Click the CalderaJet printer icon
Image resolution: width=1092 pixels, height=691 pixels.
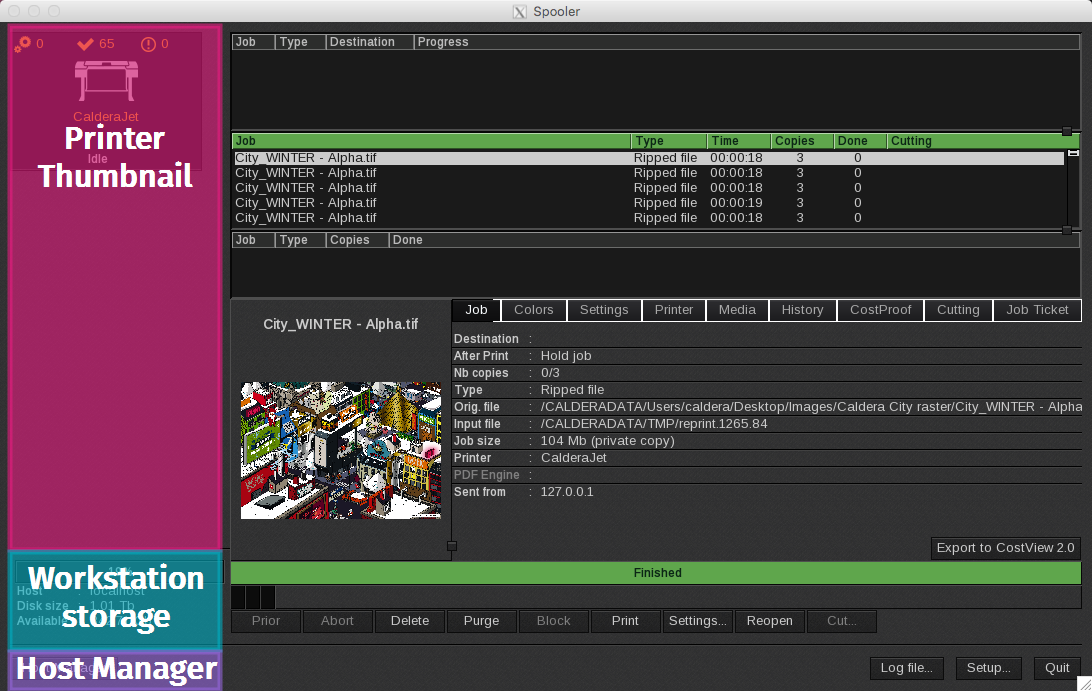pos(106,81)
